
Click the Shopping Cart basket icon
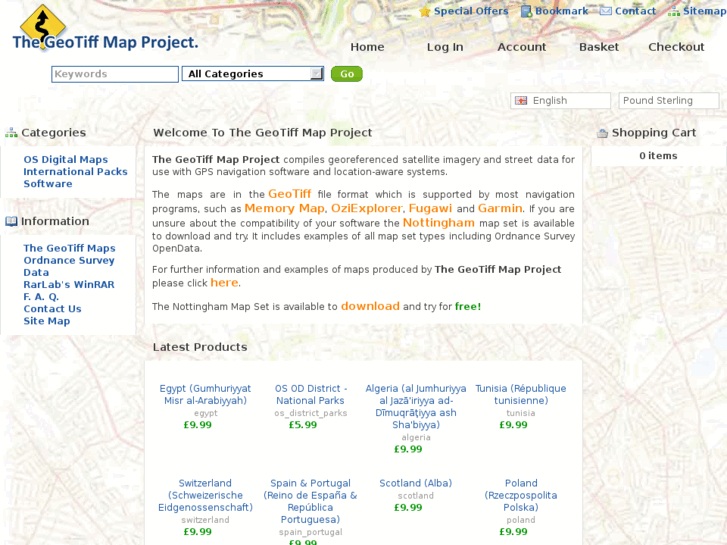pos(602,133)
